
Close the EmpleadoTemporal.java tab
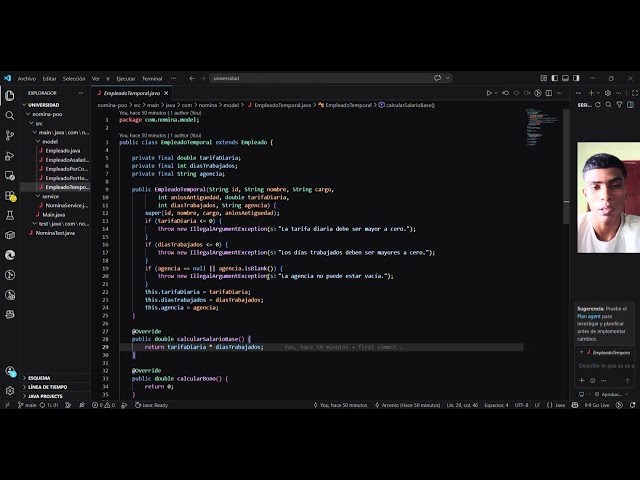click(x=166, y=93)
